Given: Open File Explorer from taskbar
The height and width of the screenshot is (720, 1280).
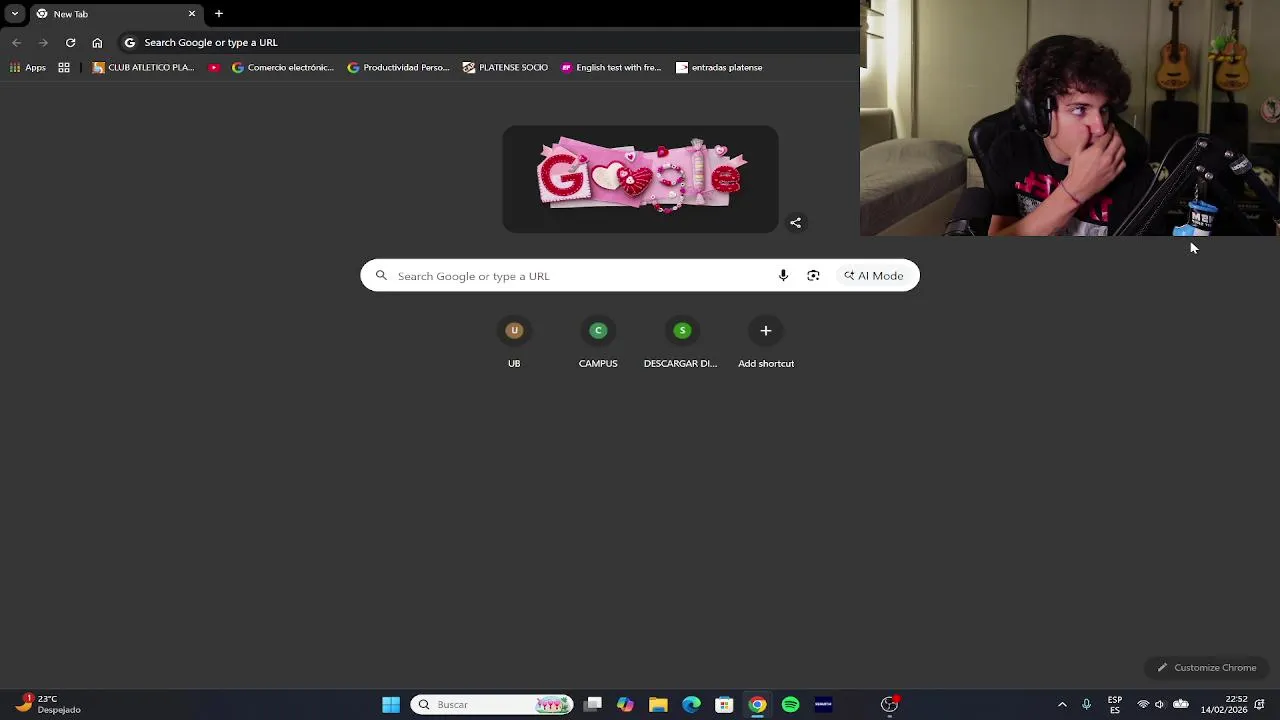Looking at the screenshot, I should coord(658,705).
